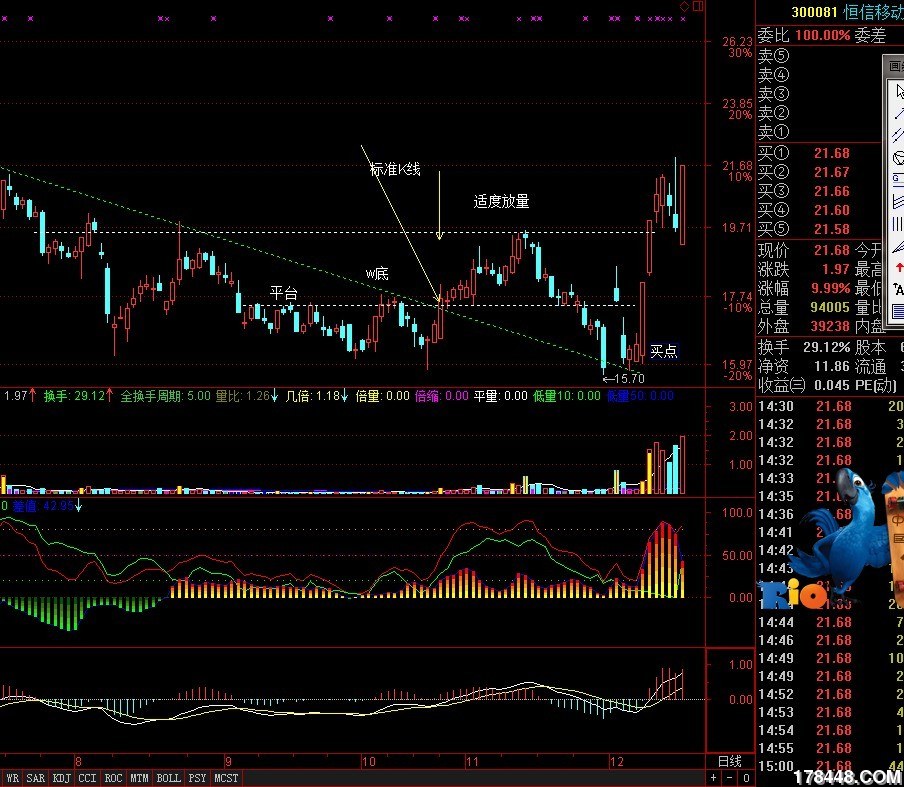
Task: Open the 日线 period selector
Action: 729,761
